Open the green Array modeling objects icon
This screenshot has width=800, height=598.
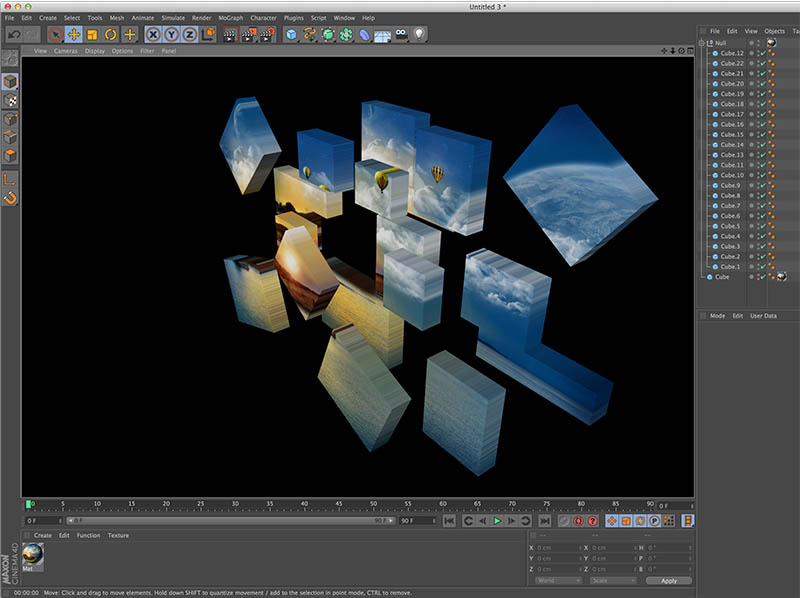tap(346, 35)
